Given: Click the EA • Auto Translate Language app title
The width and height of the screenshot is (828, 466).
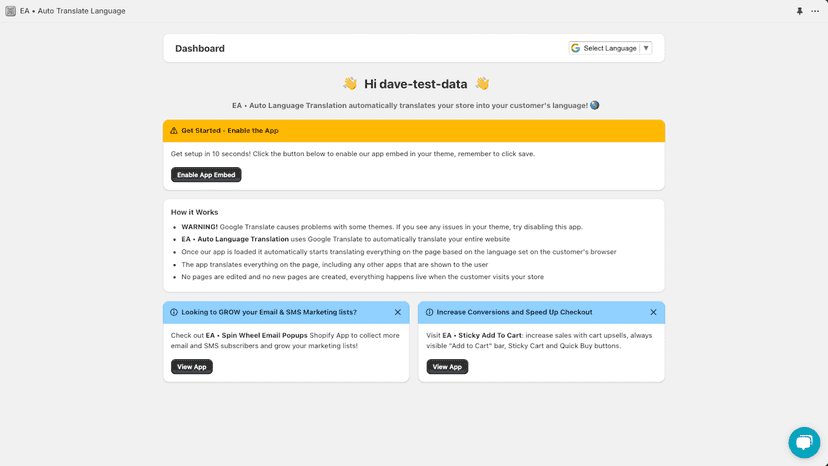Looking at the screenshot, I should tap(72, 11).
